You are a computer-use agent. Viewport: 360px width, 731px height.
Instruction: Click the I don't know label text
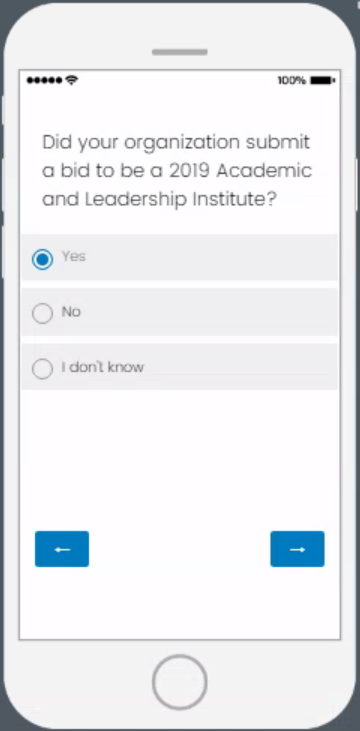pyautogui.click(x=103, y=367)
